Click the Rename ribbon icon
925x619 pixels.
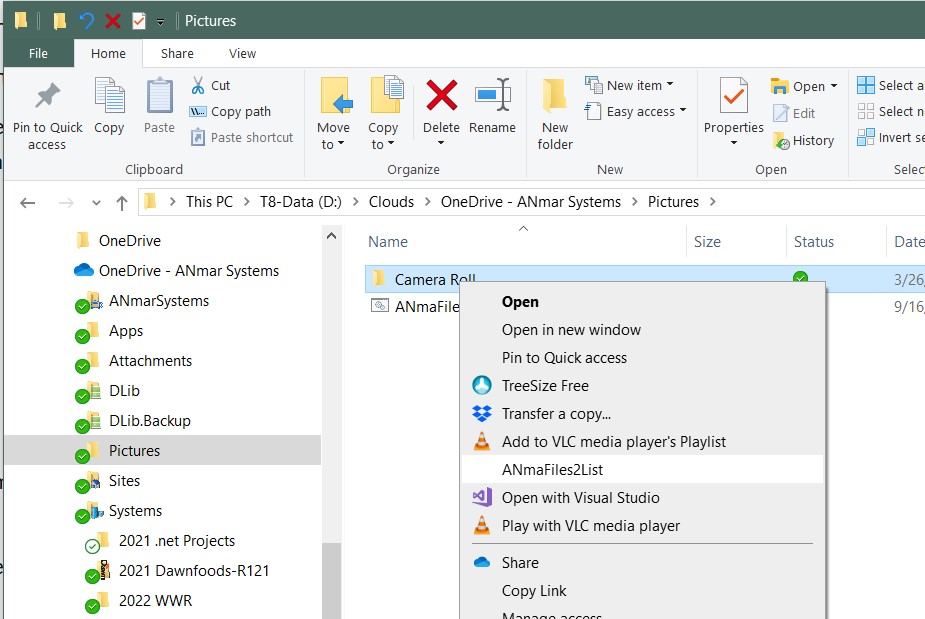(x=492, y=97)
